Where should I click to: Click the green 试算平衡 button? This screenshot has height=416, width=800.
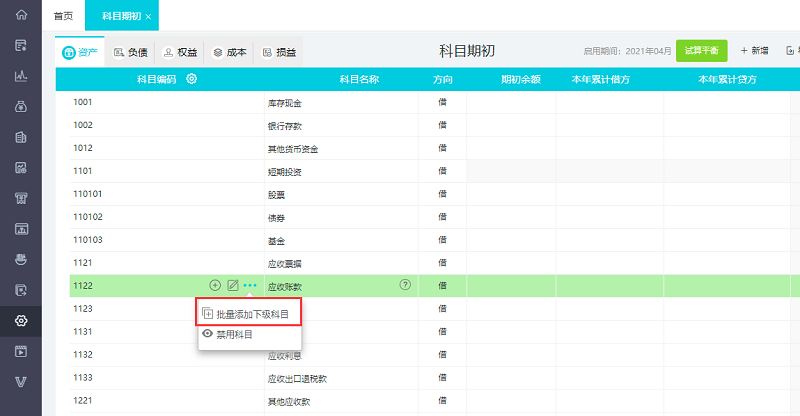(702, 51)
